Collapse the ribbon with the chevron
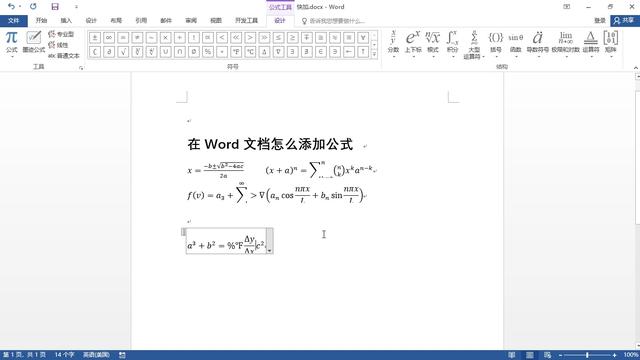Screen dimensions: 640x360 (636, 68)
